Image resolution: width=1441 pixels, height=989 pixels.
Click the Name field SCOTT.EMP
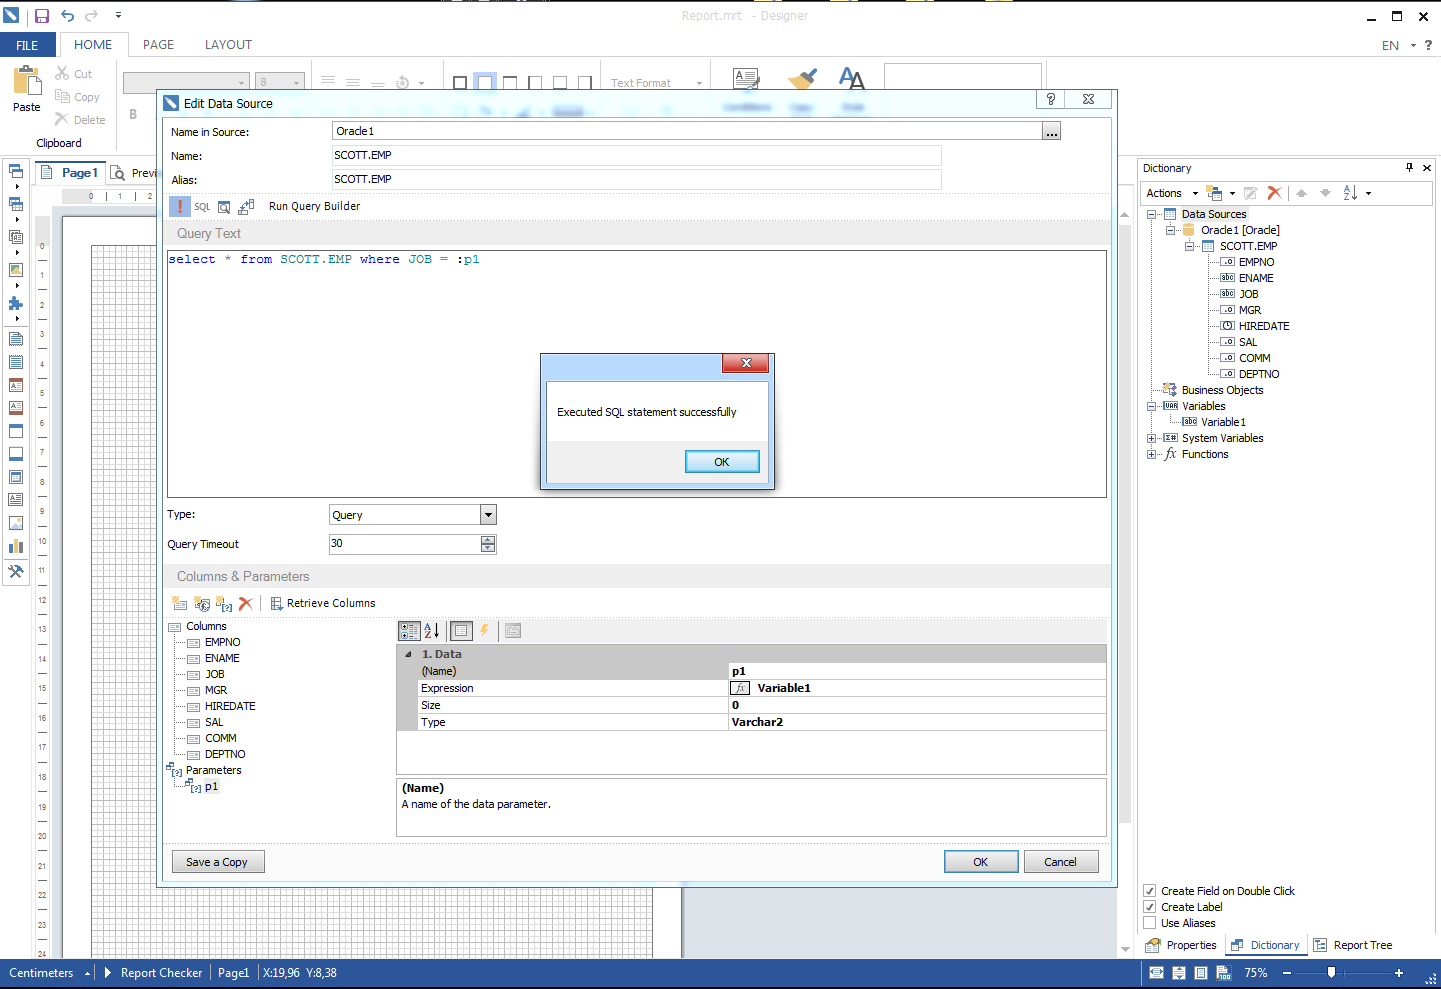point(636,155)
